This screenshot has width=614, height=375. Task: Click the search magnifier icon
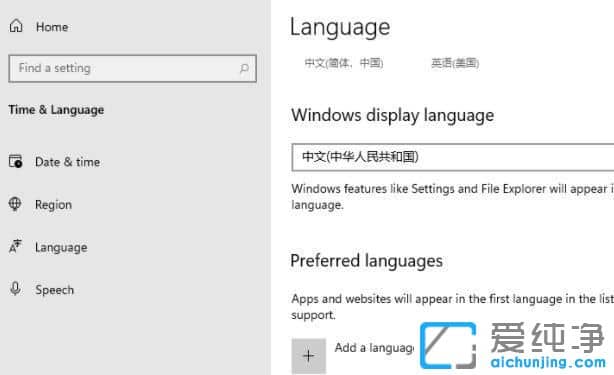244,69
